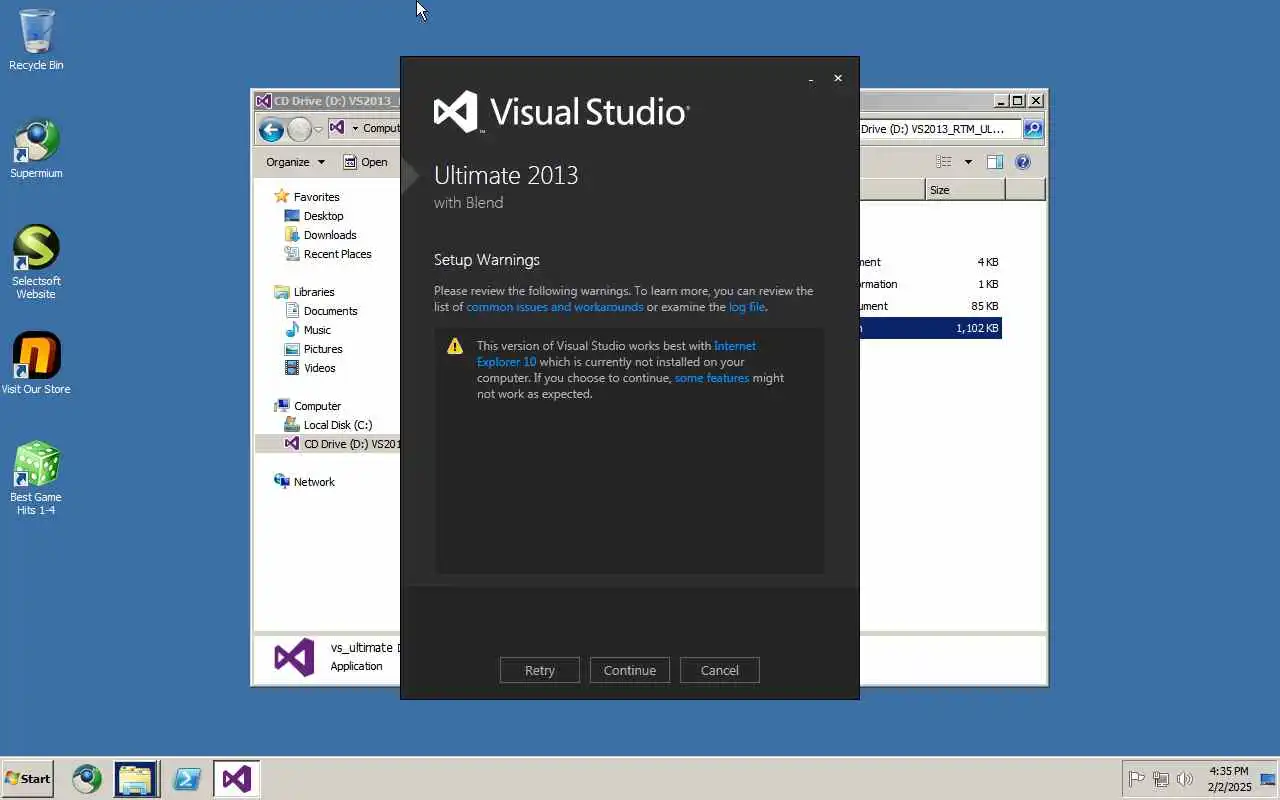
Task: Click the Retry button in the setup dialog
Action: pos(540,670)
